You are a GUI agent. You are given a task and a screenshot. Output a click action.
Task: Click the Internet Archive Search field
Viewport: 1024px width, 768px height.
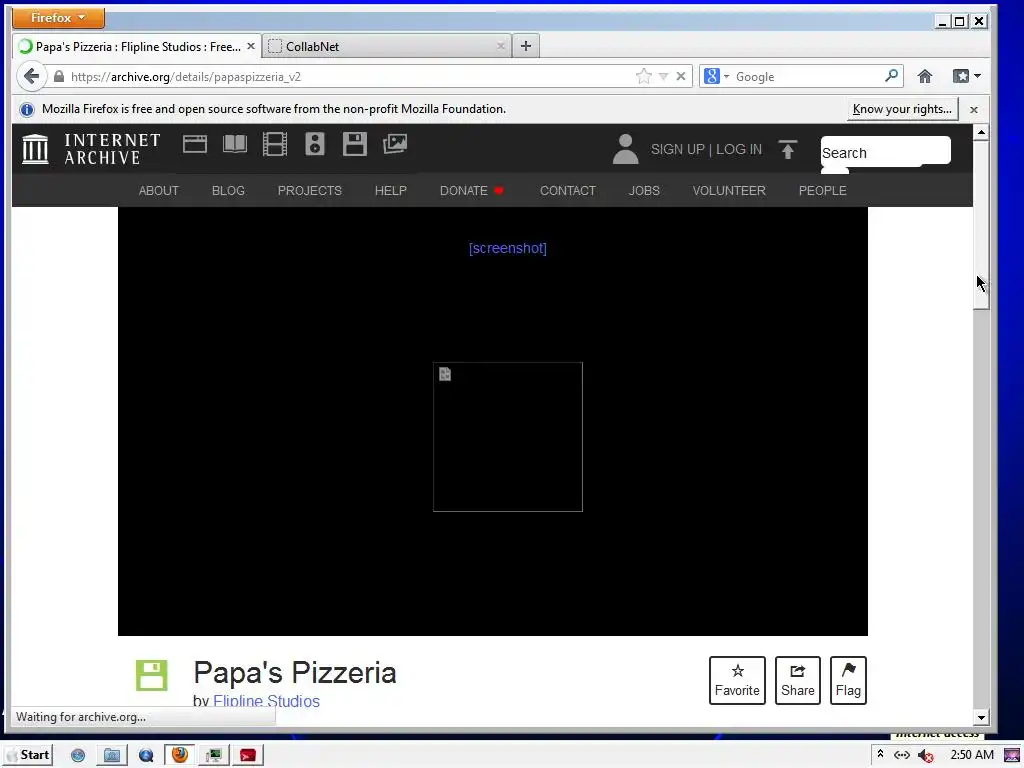[x=885, y=152]
